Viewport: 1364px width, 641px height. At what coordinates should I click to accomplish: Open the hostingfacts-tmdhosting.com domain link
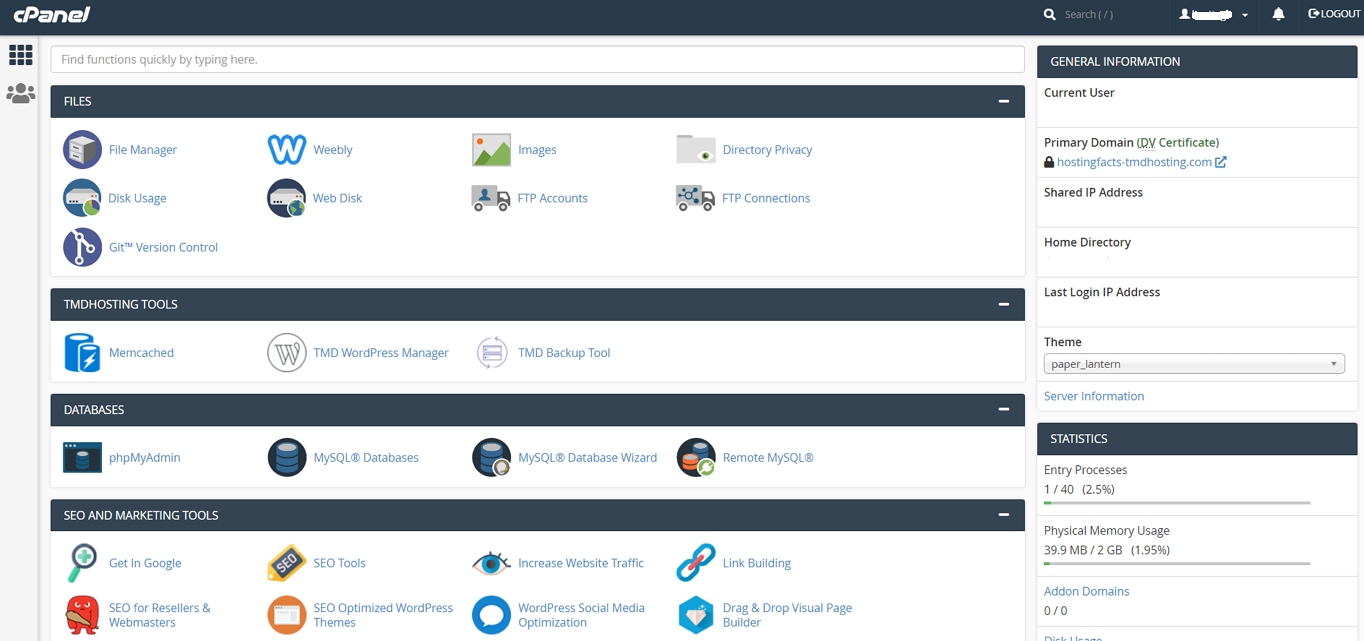pyautogui.click(x=1134, y=162)
